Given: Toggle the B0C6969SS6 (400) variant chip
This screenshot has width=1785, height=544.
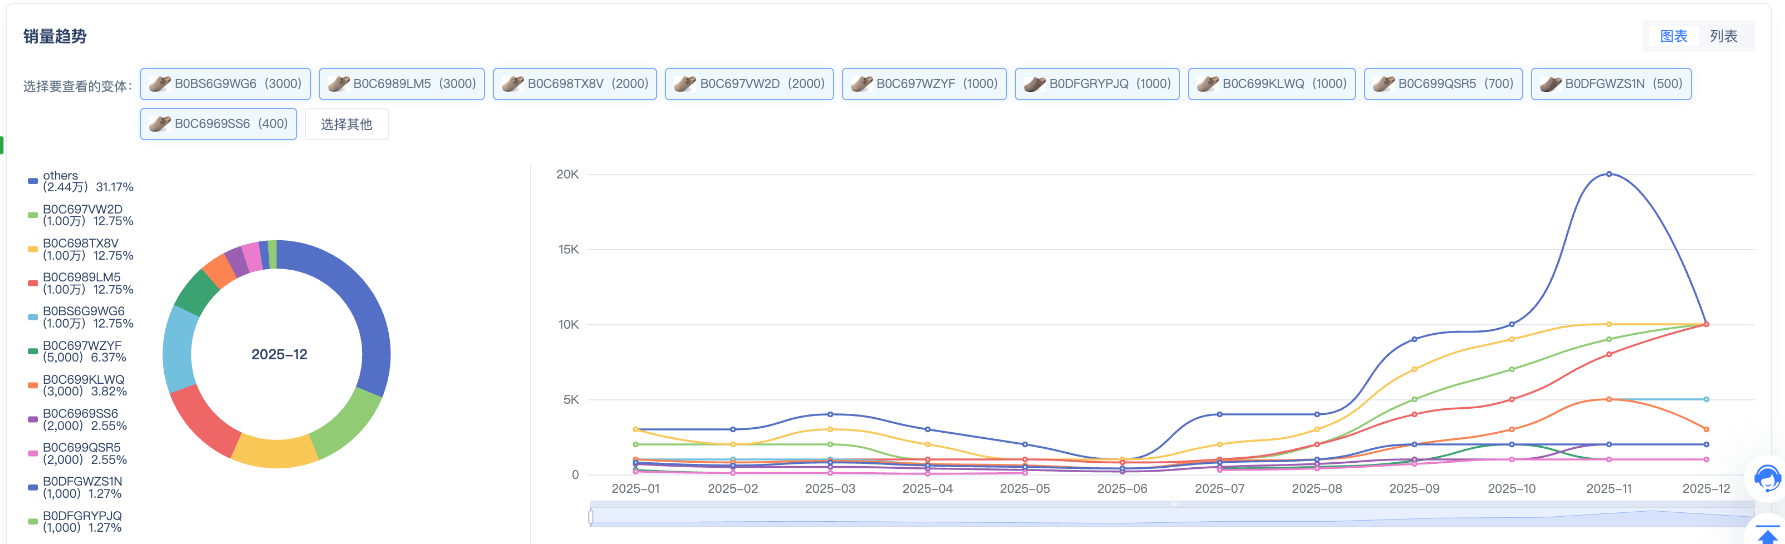Looking at the screenshot, I should click(x=218, y=124).
